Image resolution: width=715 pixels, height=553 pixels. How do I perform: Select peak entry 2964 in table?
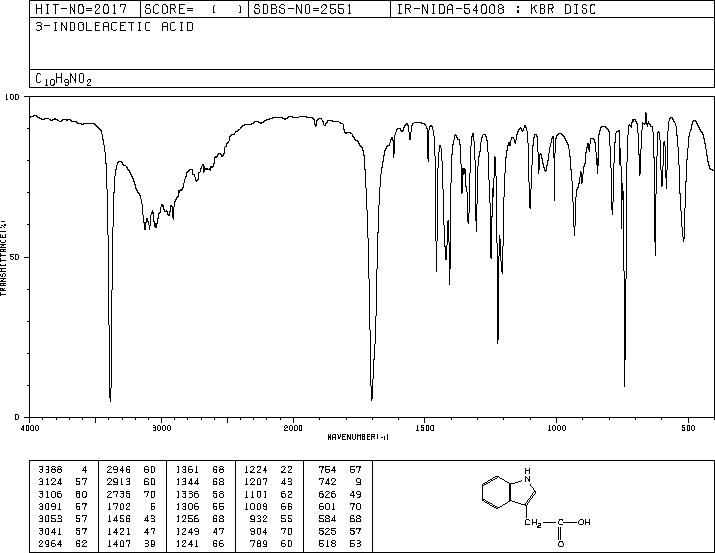(63, 544)
